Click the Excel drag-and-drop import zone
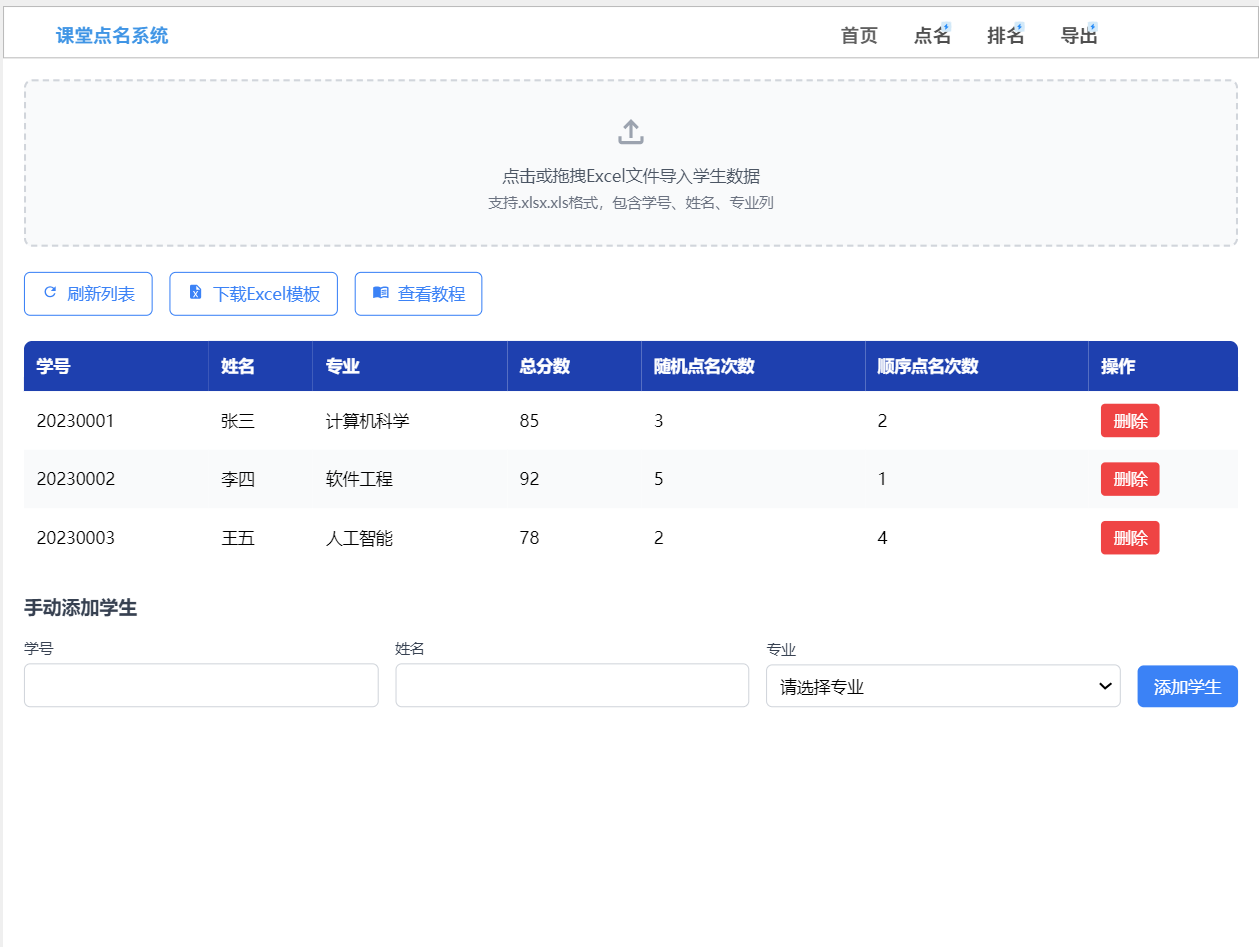Image resolution: width=1259 pixels, height=947 pixels. pos(630,163)
